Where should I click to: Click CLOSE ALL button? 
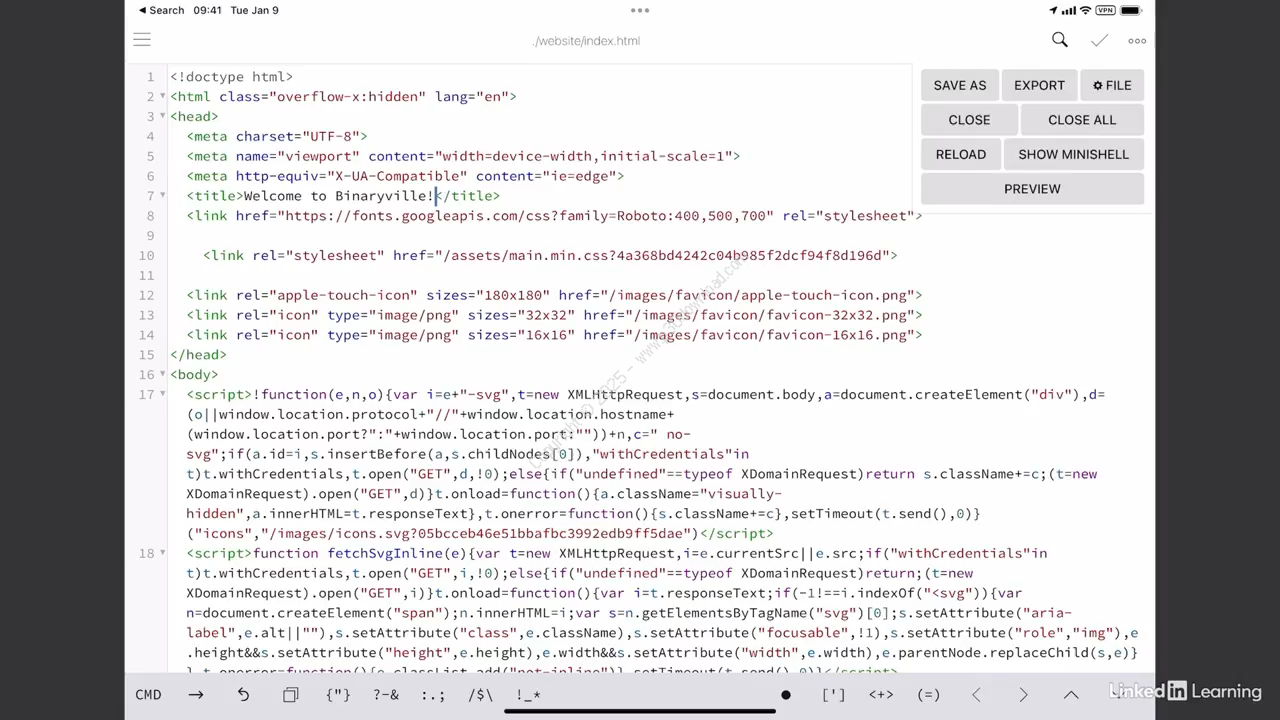click(x=1082, y=120)
